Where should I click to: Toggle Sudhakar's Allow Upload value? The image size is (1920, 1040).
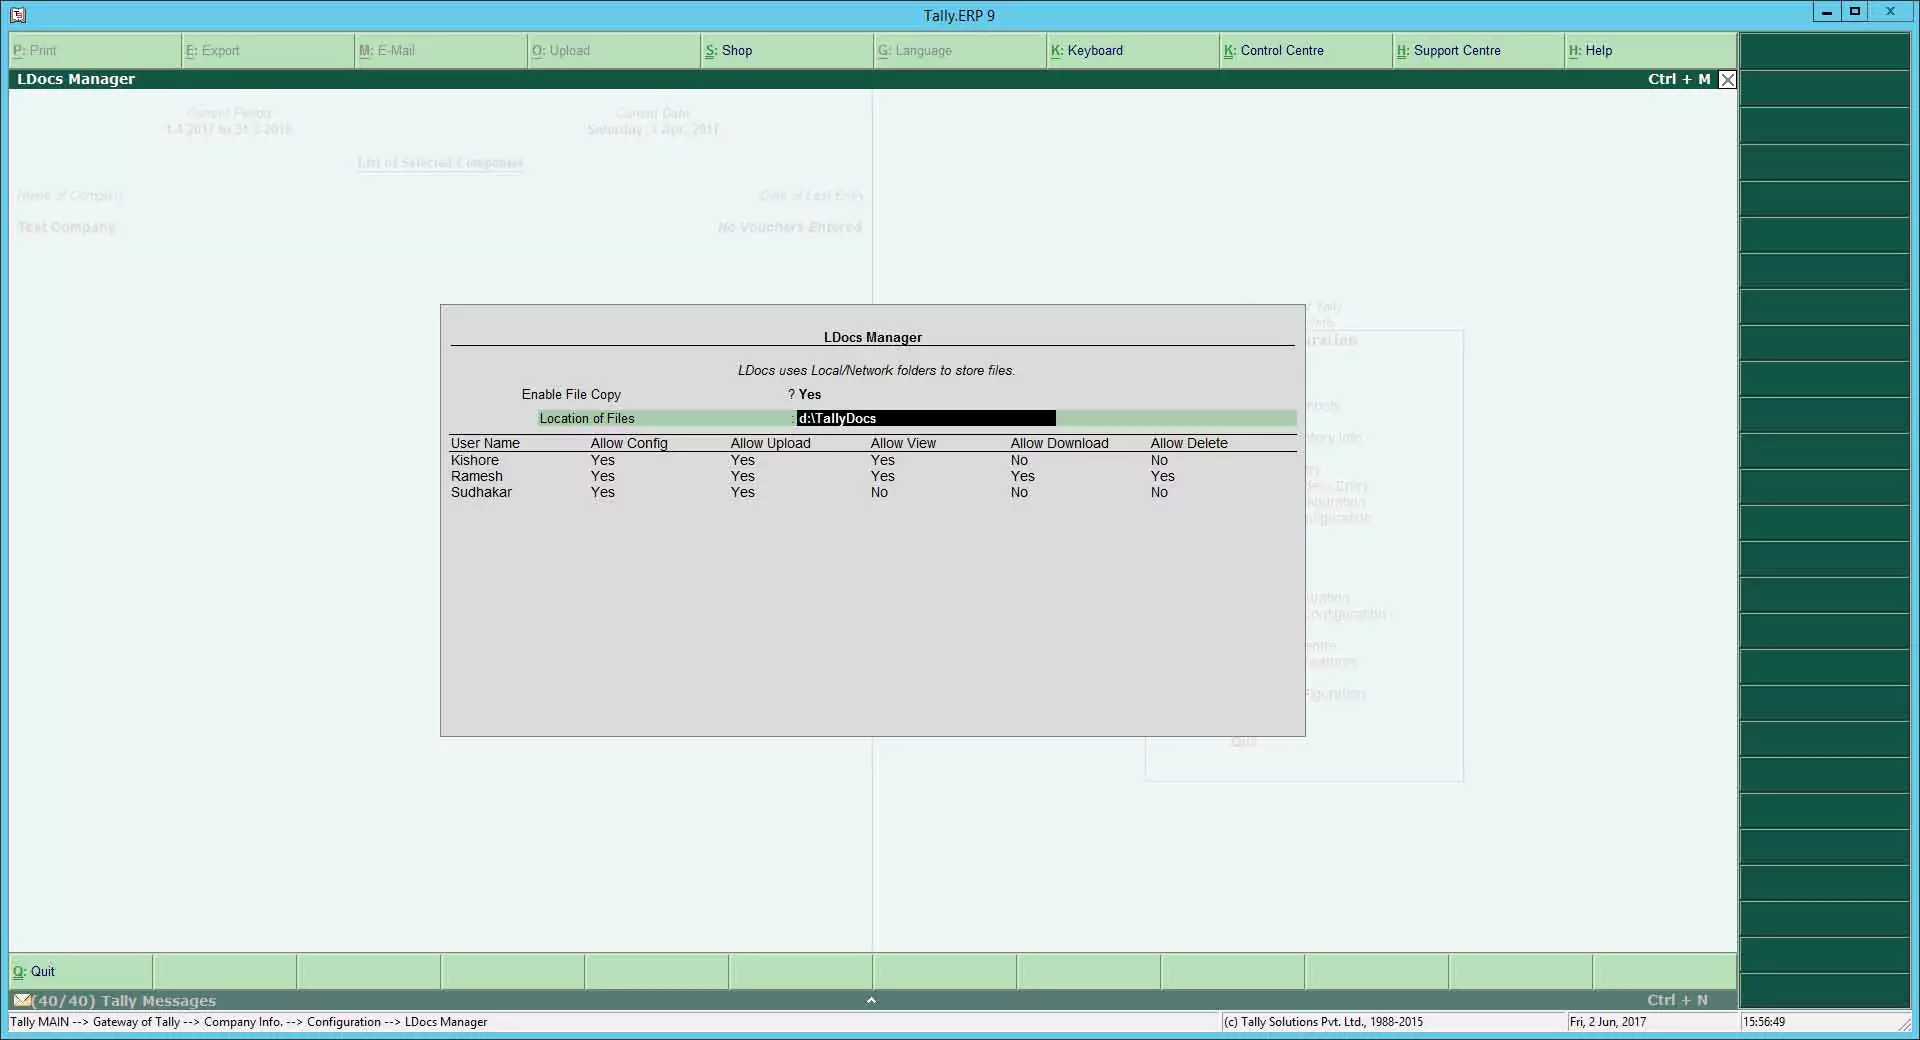[x=742, y=493]
